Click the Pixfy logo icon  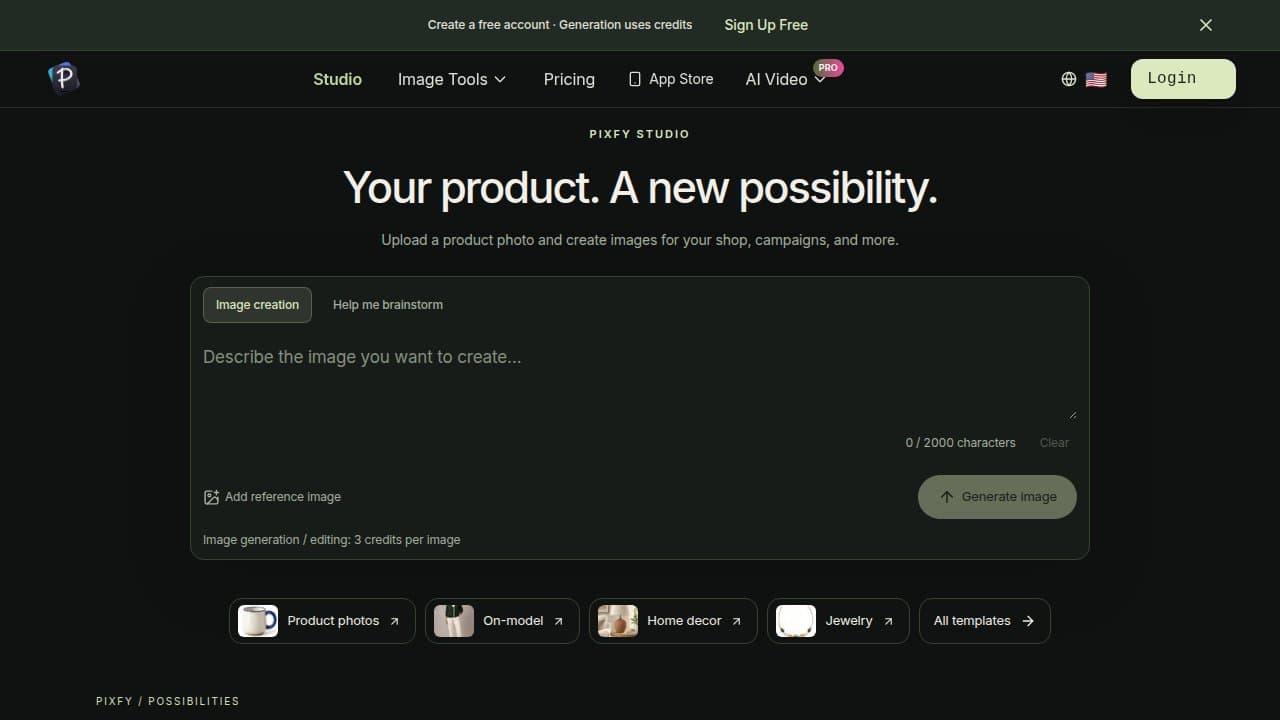pyautogui.click(x=64, y=78)
